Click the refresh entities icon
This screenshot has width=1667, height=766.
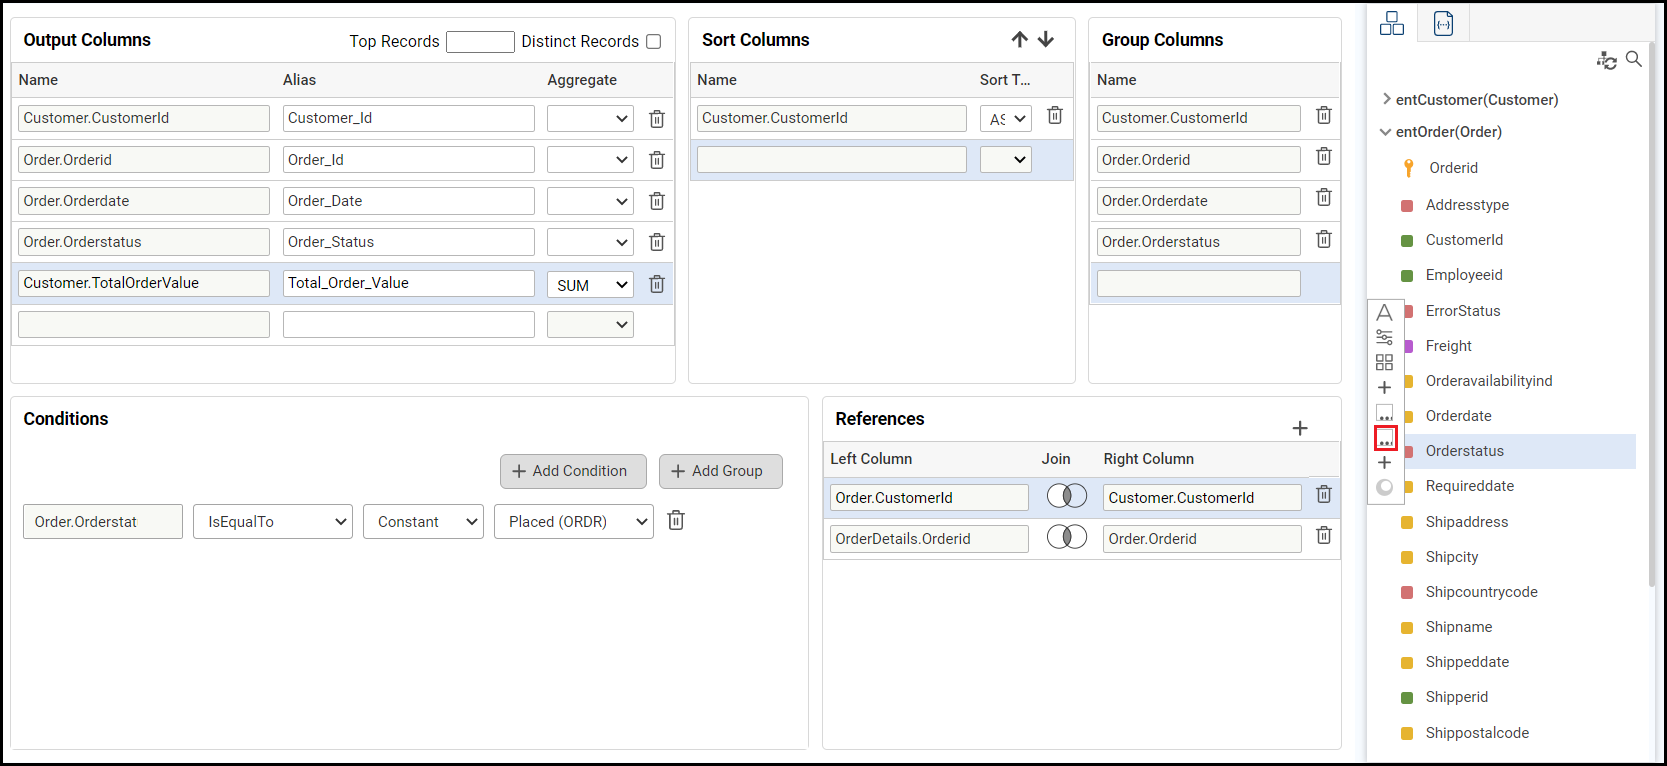click(1606, 61)
